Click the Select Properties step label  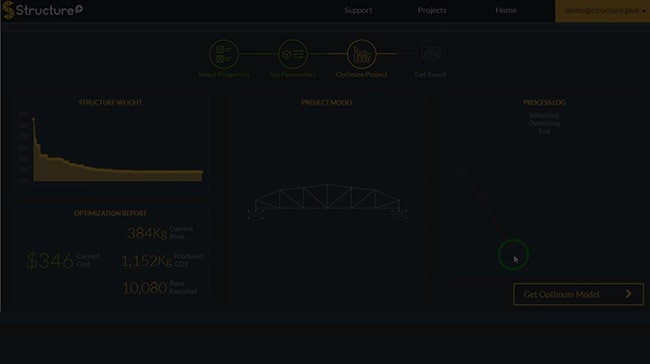[224, 75]
